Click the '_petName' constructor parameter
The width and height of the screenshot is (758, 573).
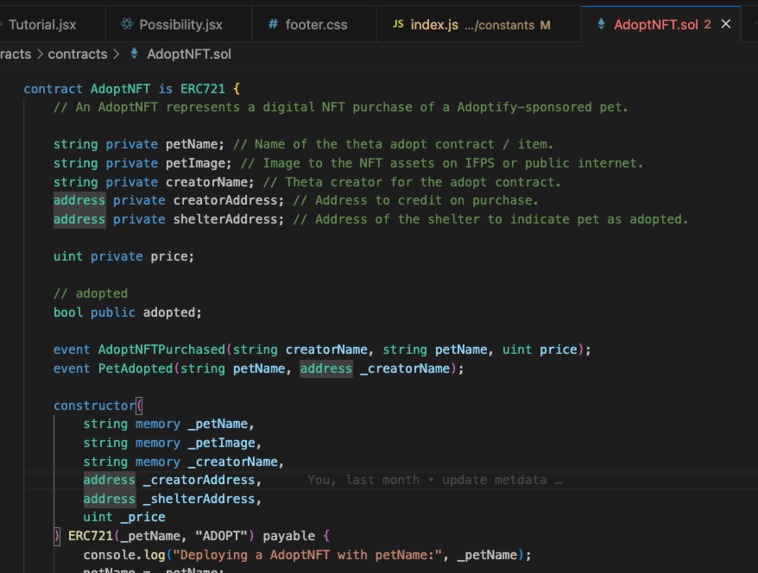(x=218, y=424)
